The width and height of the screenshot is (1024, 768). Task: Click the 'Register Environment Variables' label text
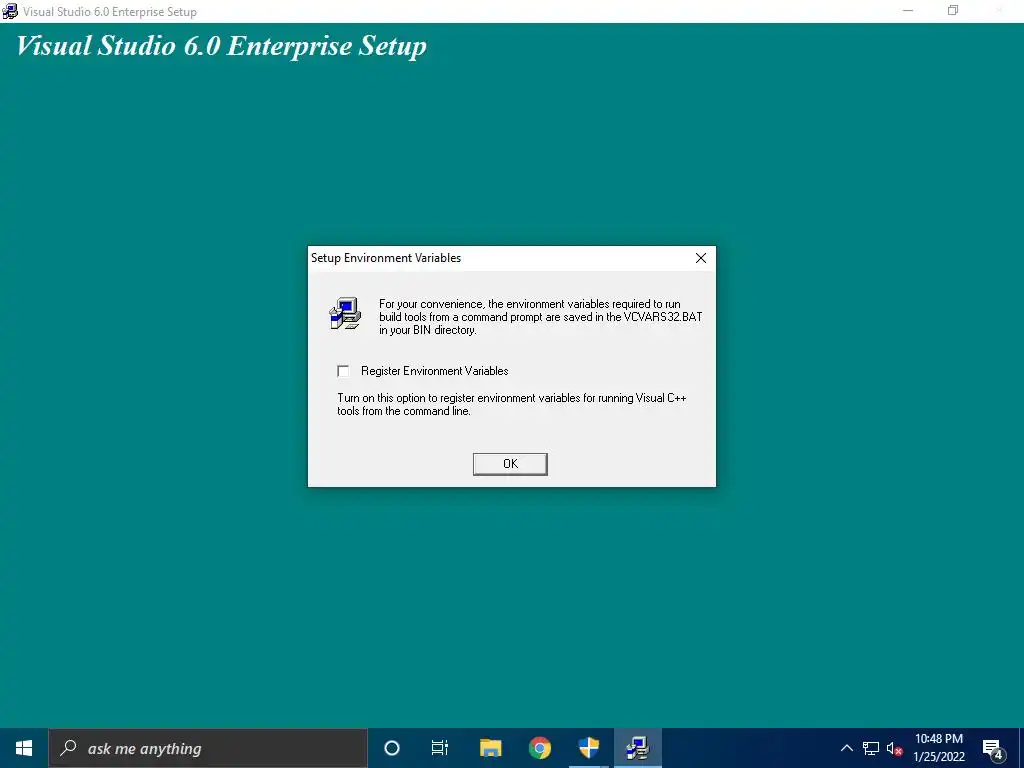point(434,371)
